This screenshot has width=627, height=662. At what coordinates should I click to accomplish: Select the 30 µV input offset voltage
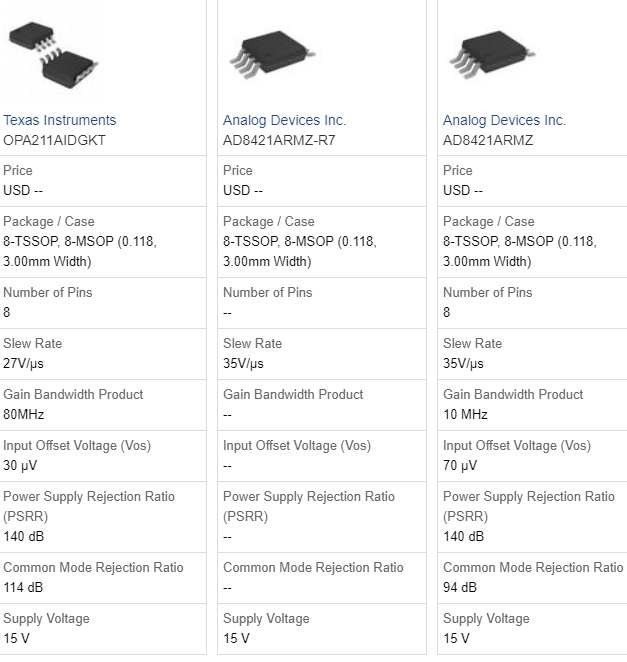(x=20, y=465)
